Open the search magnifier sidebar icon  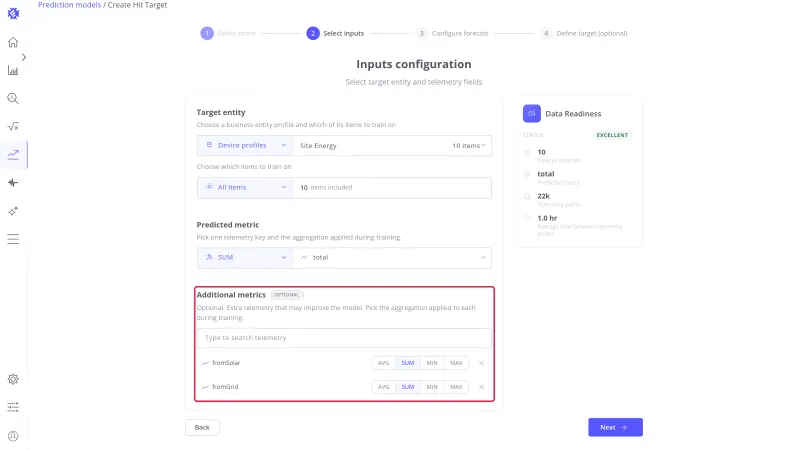(x=13, y=98)
